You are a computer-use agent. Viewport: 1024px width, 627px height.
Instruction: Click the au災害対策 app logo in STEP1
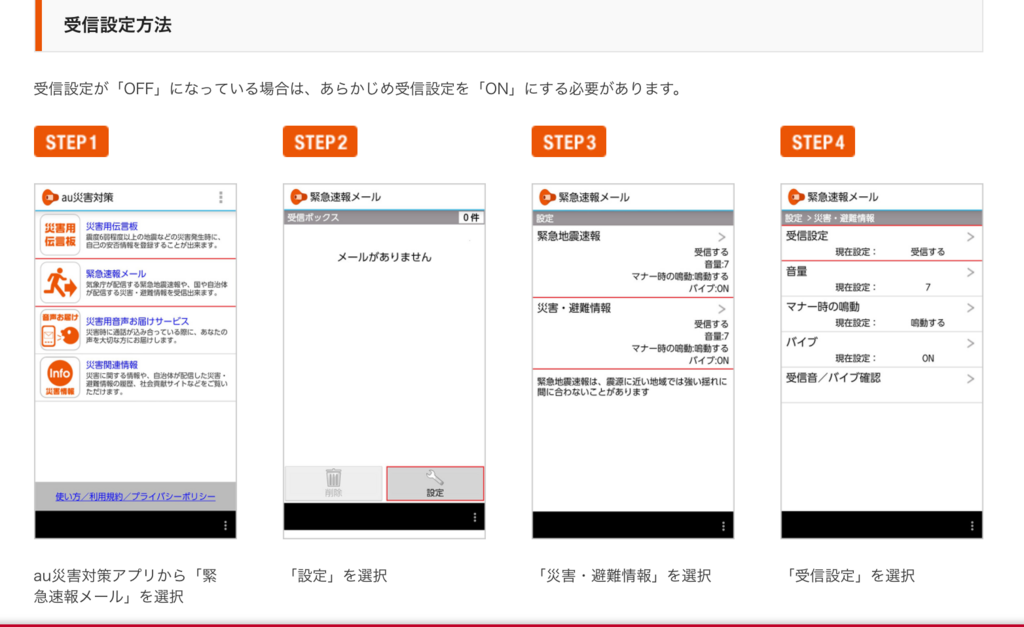pos(50,197)
